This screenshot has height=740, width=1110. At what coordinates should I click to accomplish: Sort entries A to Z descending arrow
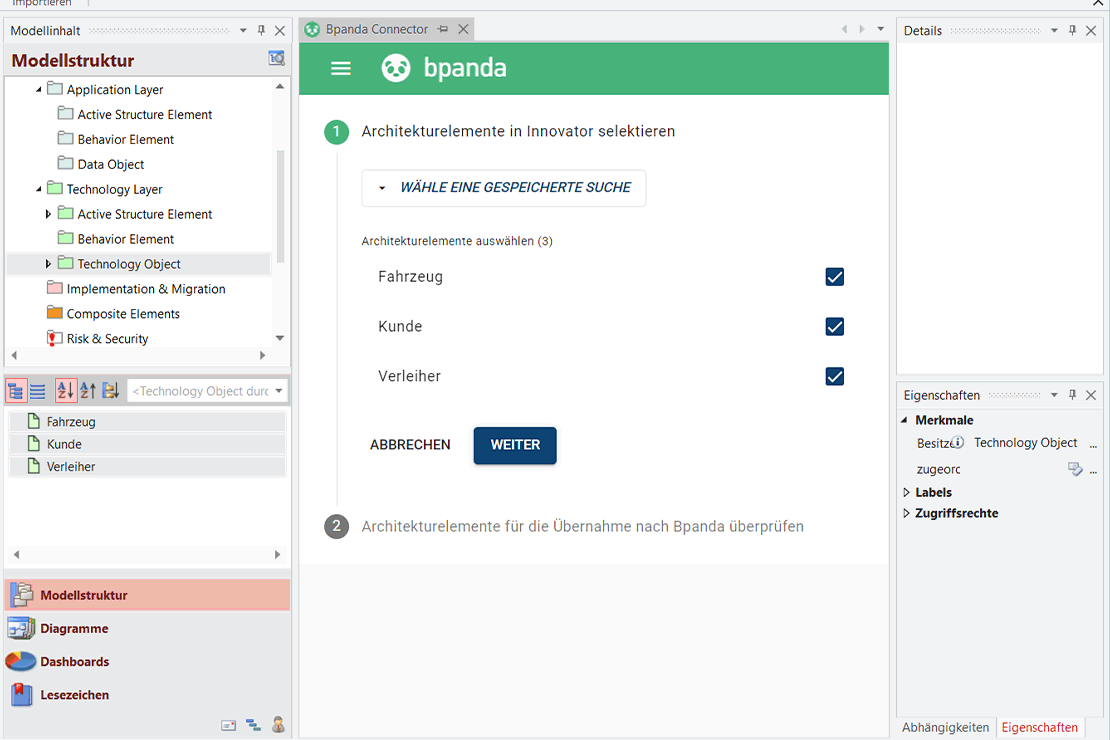click(65, 391)
